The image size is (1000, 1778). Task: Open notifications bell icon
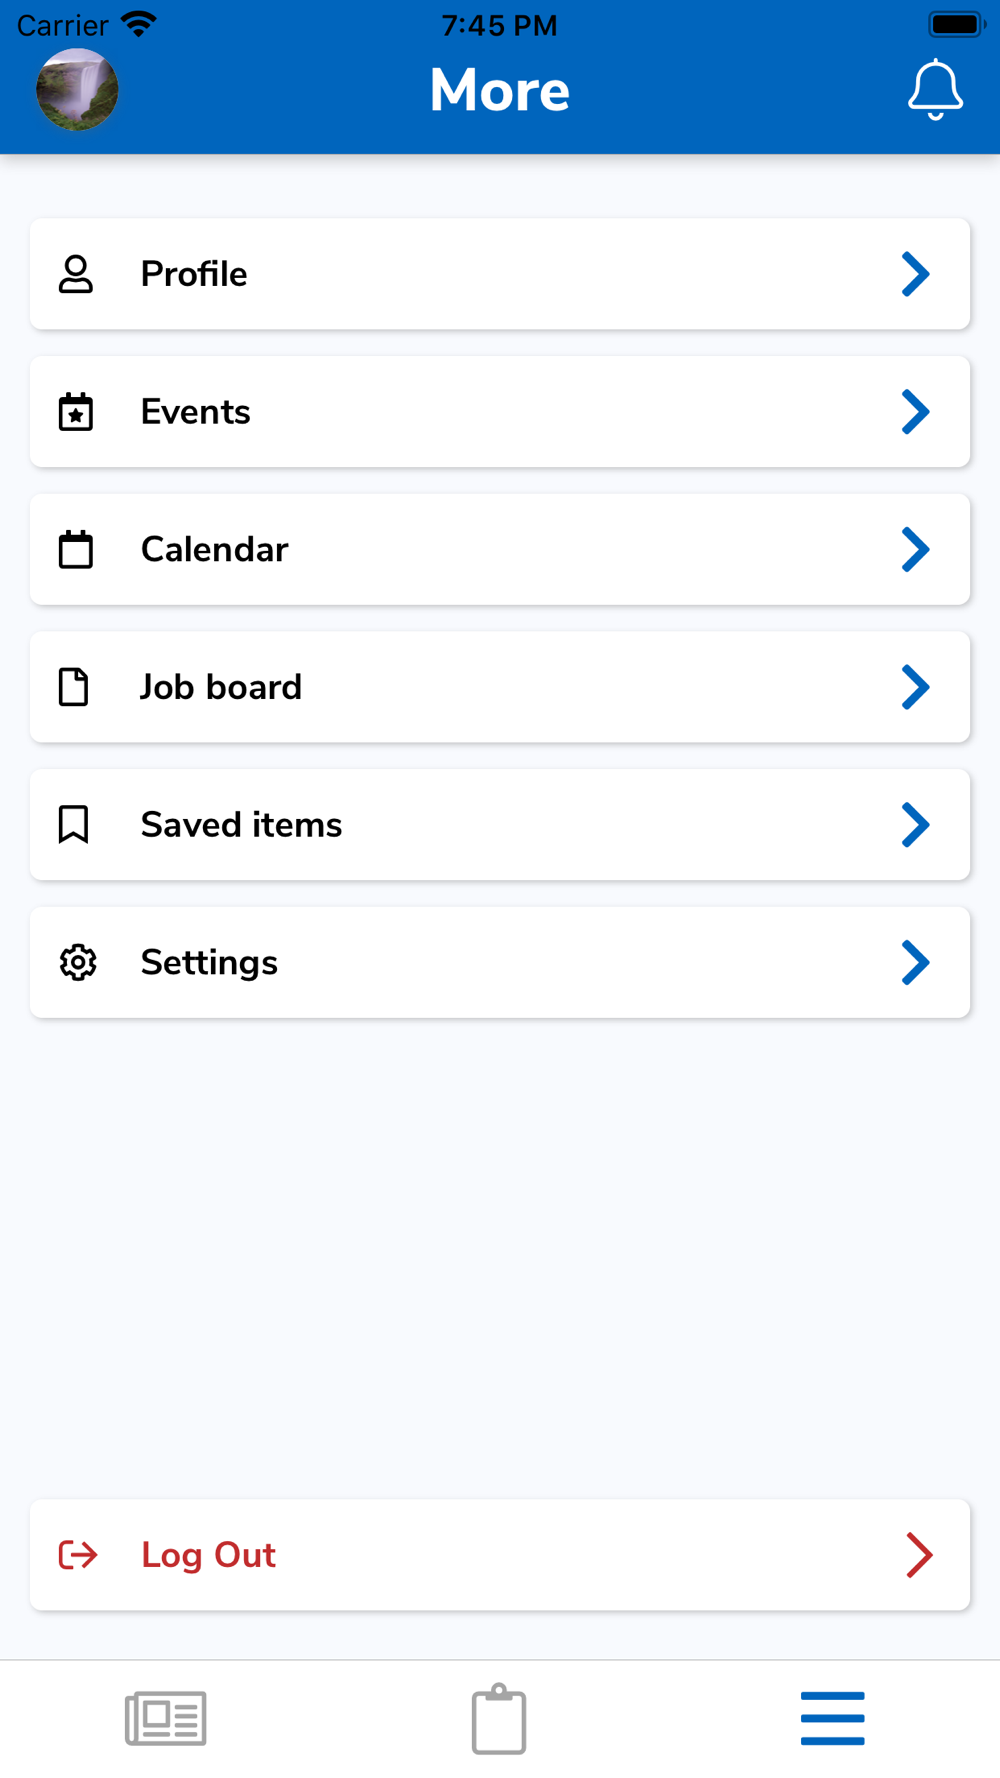click(935, 90)
